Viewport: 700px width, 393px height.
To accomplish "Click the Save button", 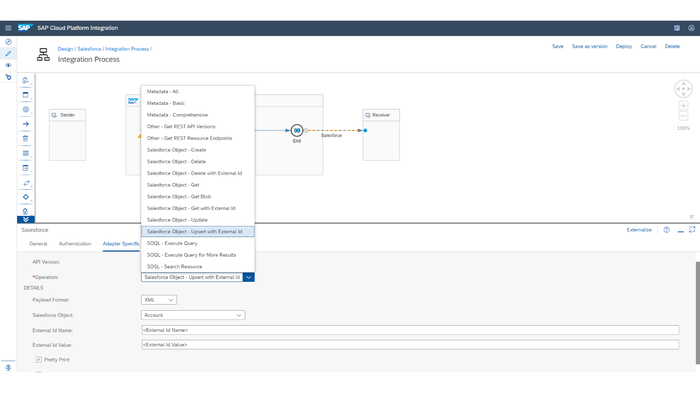I will coord(558,46).
